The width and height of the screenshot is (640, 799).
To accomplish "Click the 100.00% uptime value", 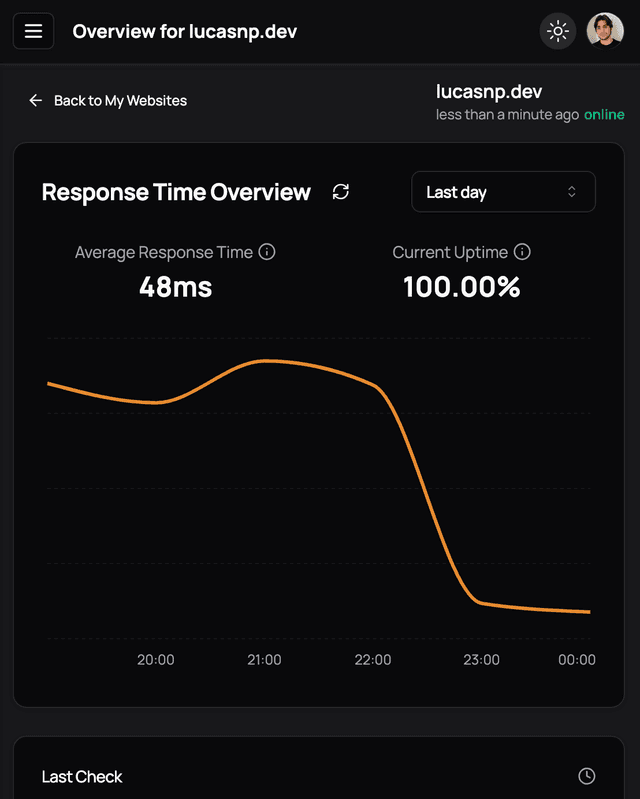I will click(x=461, y=288).
